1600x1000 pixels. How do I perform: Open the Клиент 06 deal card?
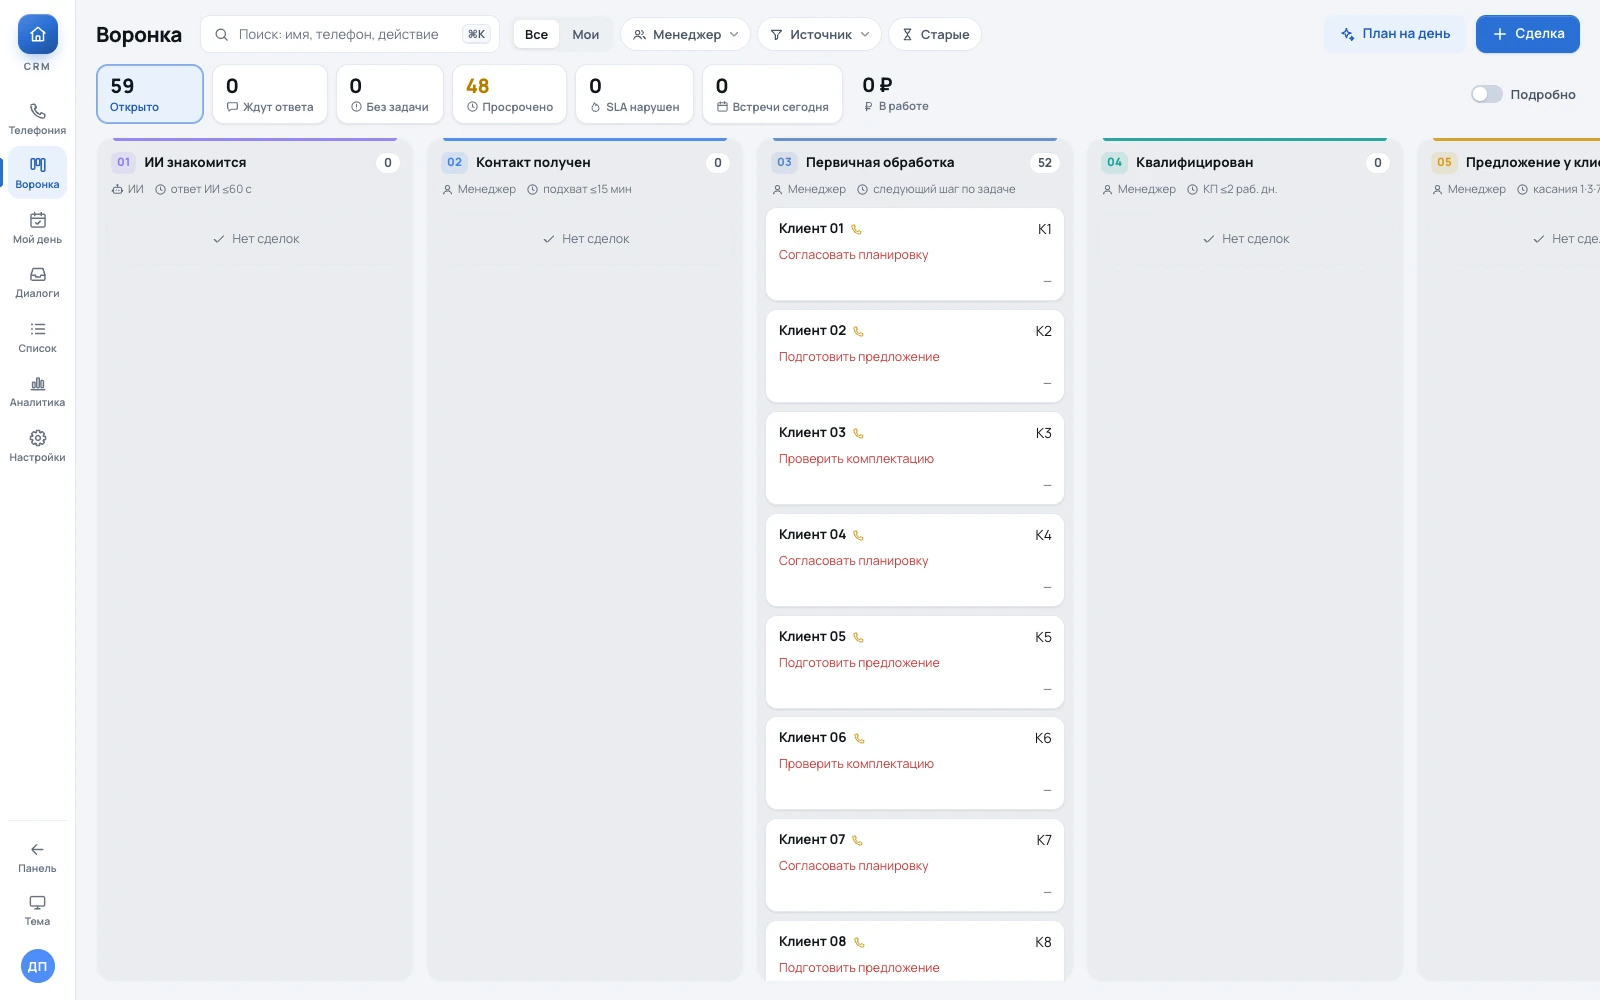pos(915,763)
